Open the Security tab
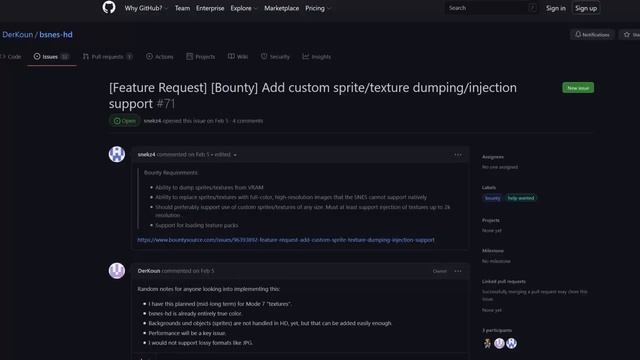 pos(275,57)
